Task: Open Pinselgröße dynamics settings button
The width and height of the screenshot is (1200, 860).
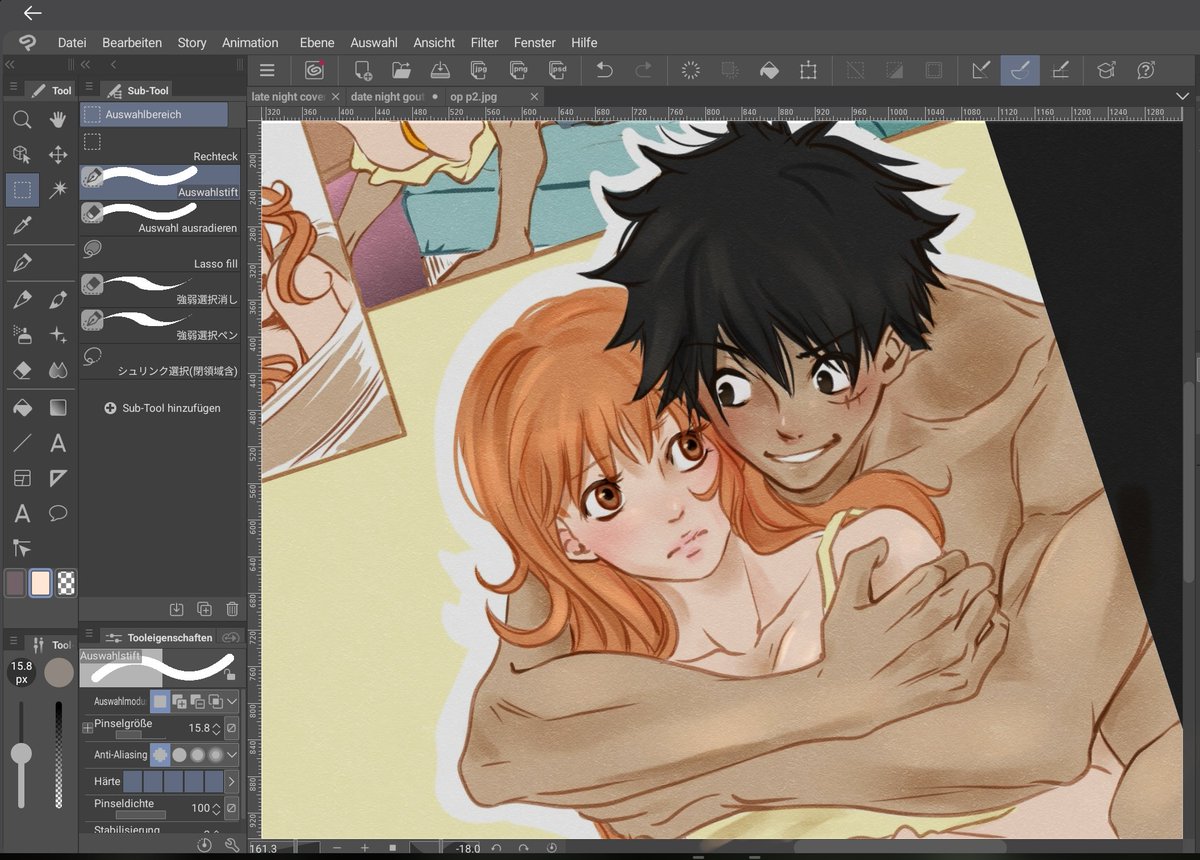Action: pyautogui.click(x=232, y=728)
